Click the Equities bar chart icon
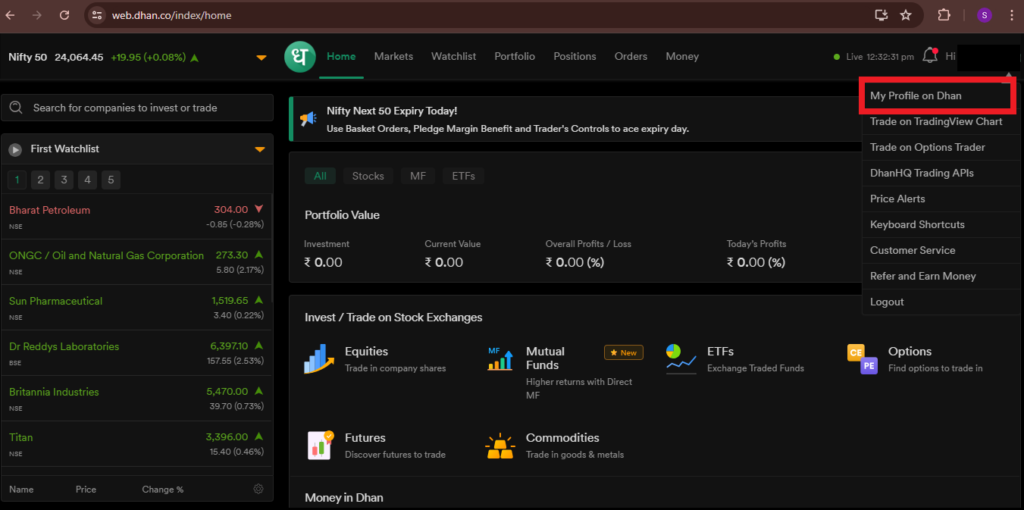Screen dimensions: 1024x510 tap(319, 359)
